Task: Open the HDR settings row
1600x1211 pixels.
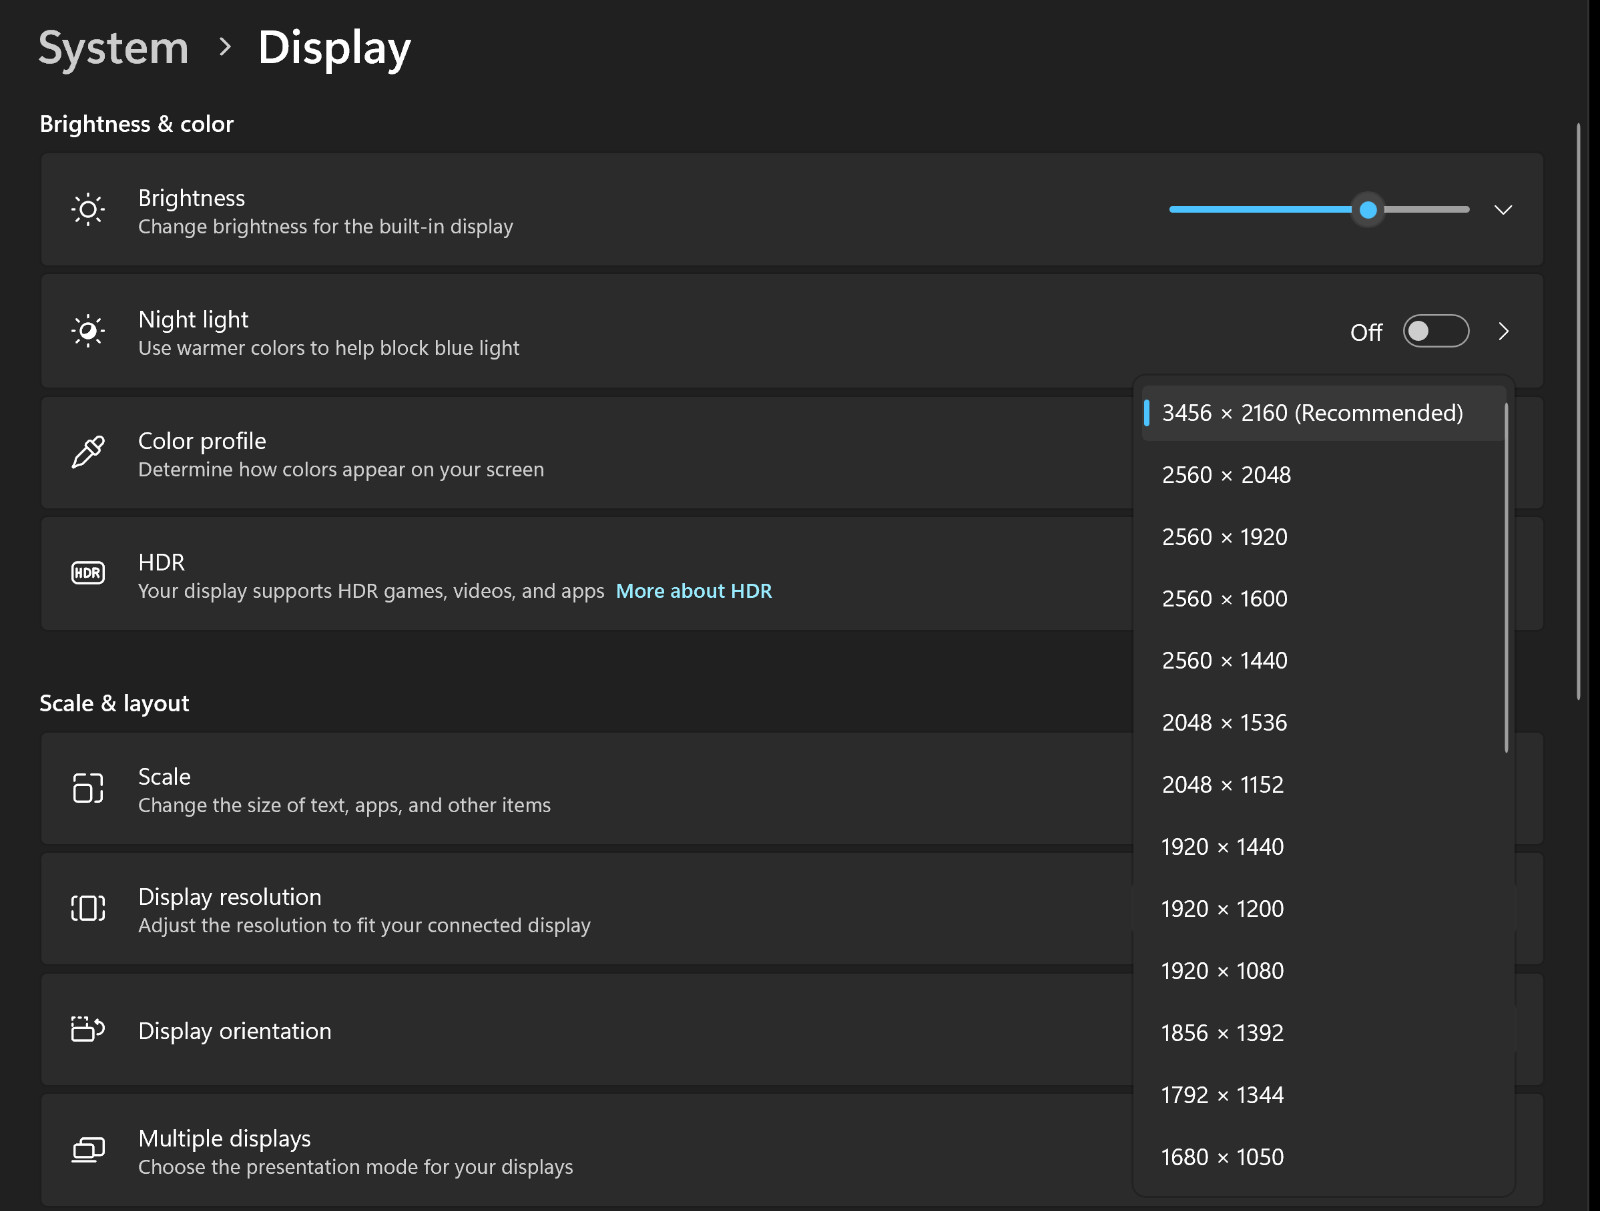Action: (x=587, y=574)
